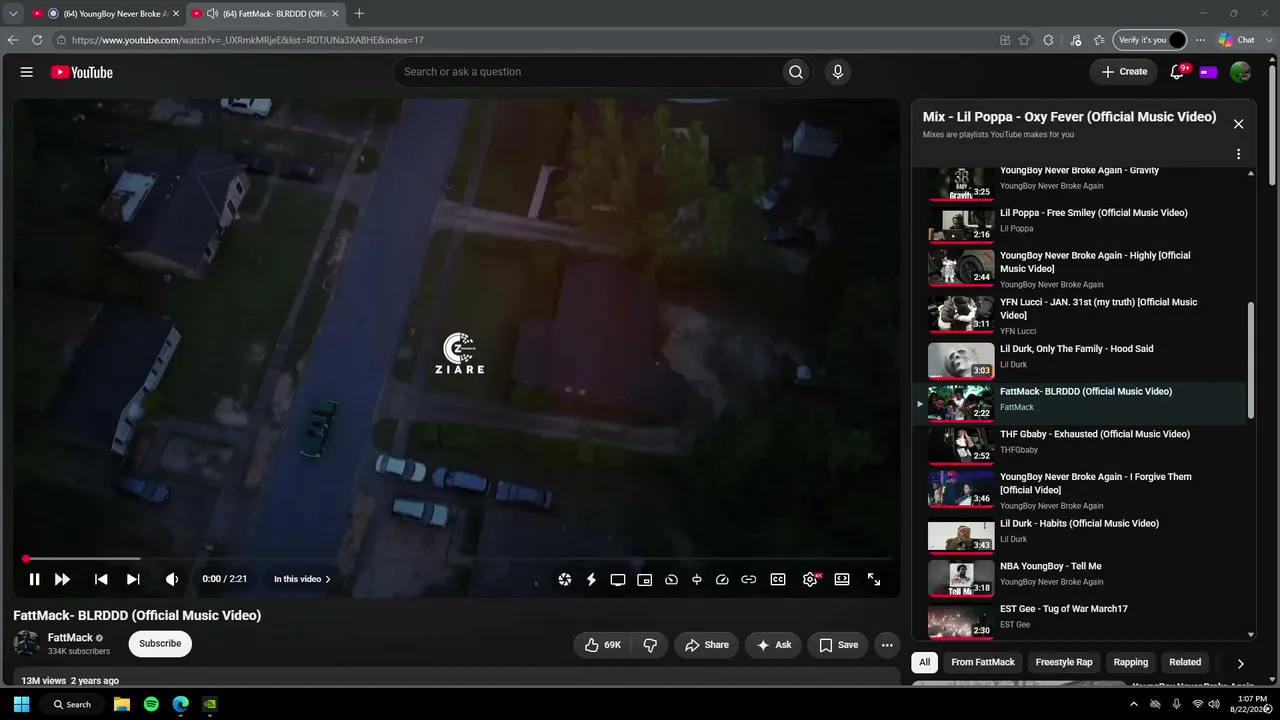Subscribe to the FattMack channel

click(x=160, y=644)
